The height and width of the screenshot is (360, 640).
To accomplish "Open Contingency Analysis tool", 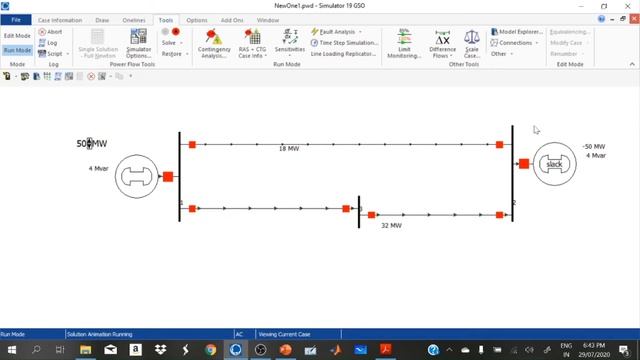I will pos(214,43).
